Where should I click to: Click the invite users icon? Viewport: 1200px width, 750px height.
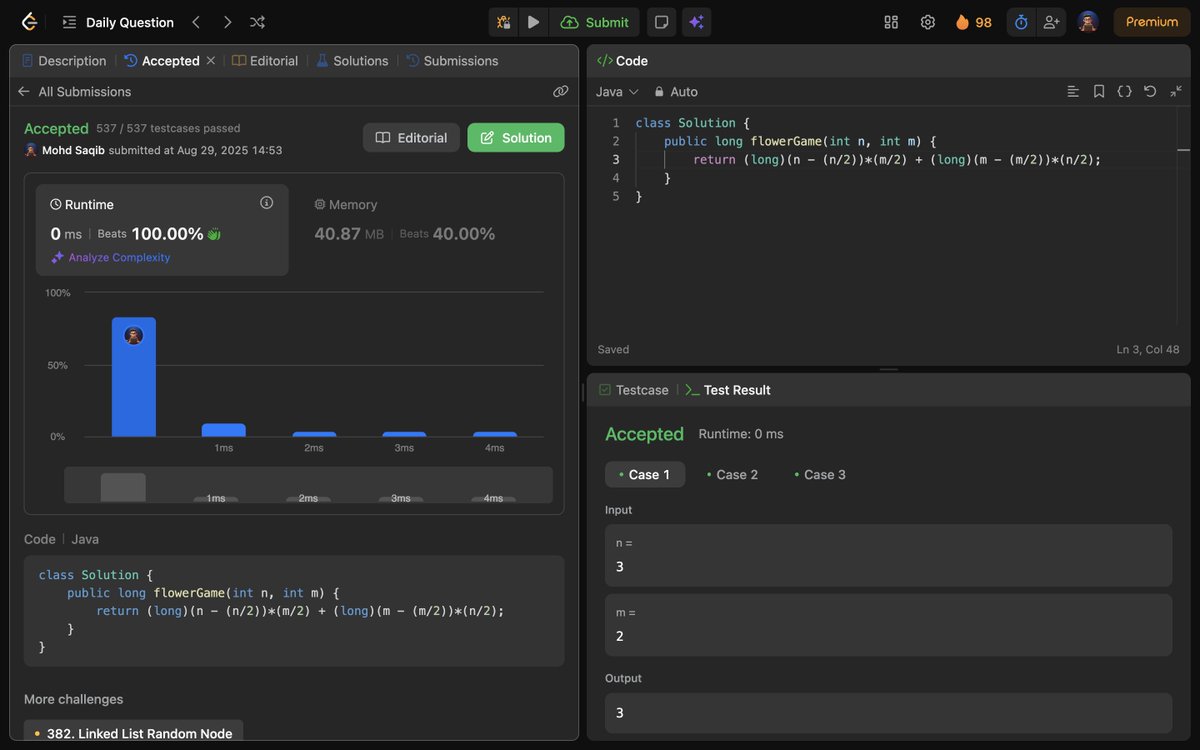click(1050, 22)
